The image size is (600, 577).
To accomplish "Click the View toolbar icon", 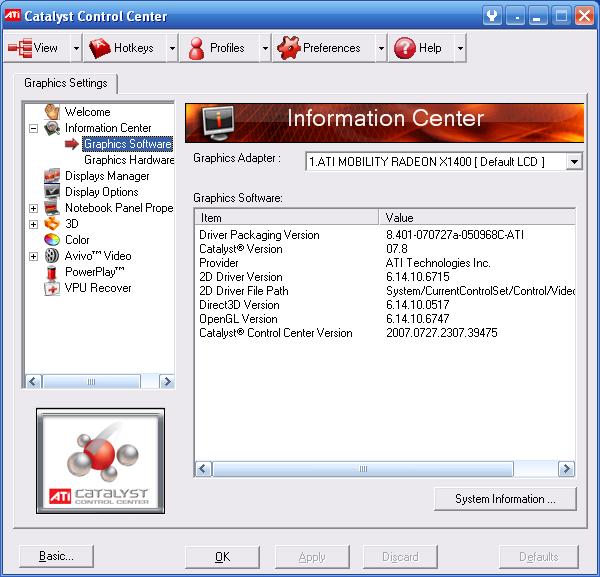I will pos(20,48).
